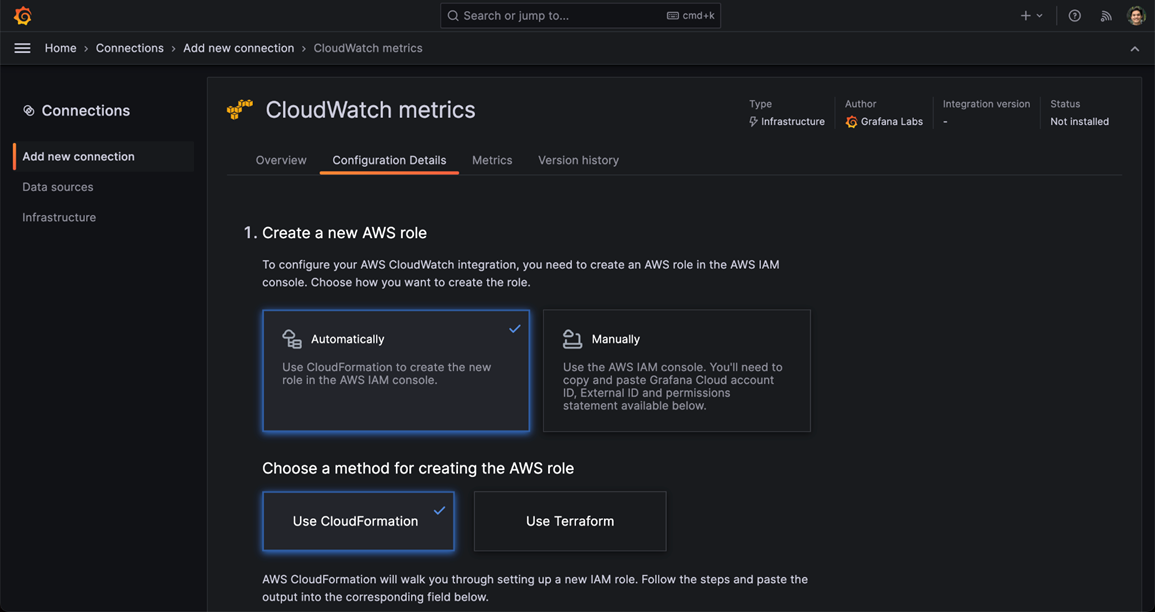This screenshot has width=1155, height=612.
Task: Click the Grafana logo in the top bar
Action: [22, 15]
